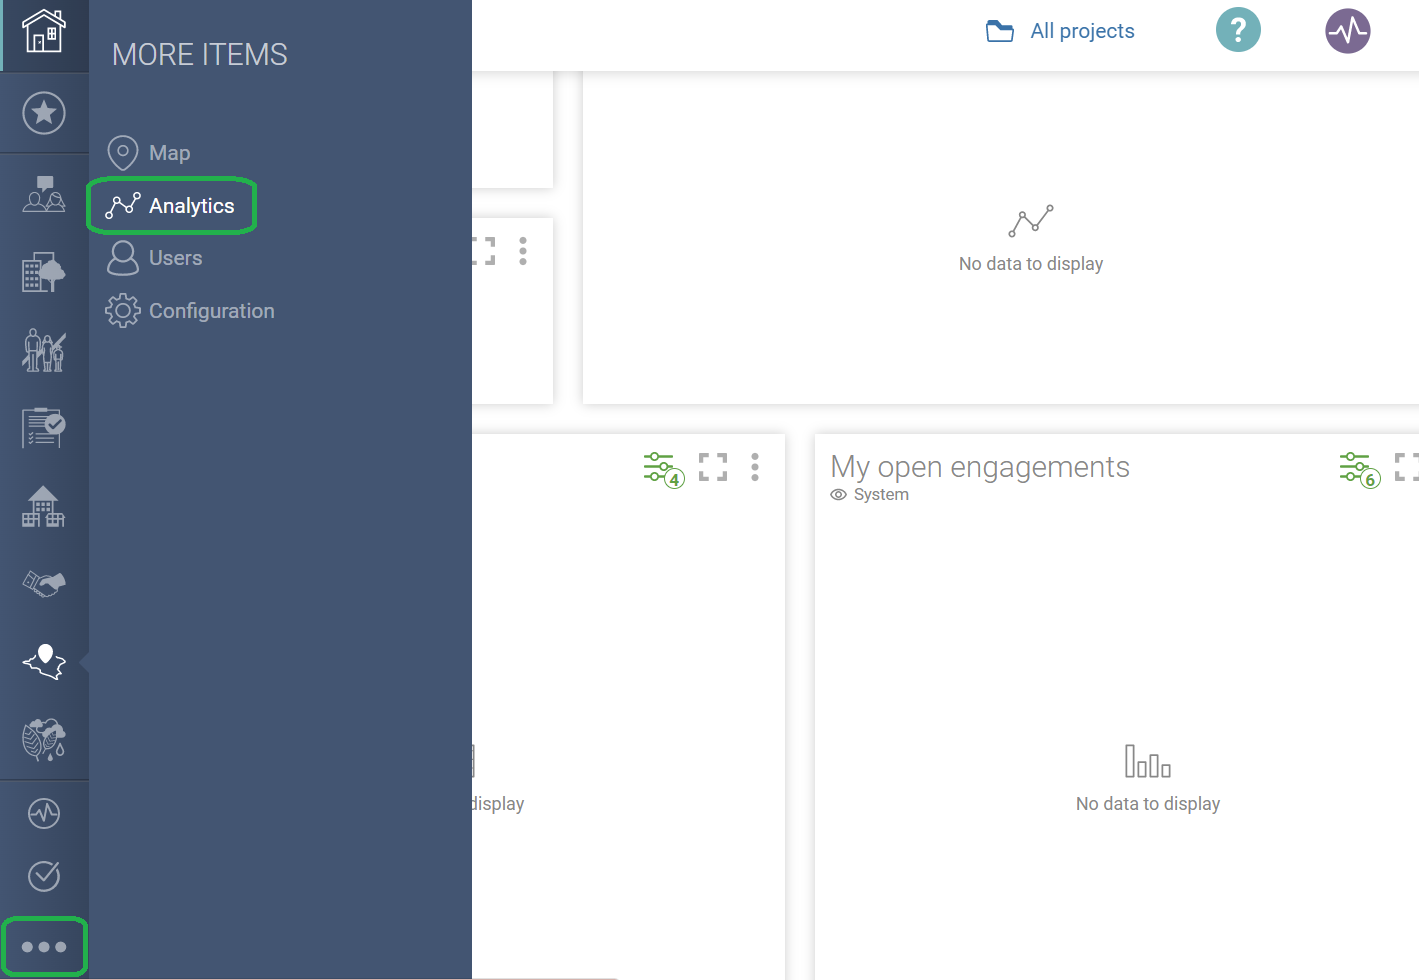
Task: Open the All projects selector
Action: coord(1060,31)
